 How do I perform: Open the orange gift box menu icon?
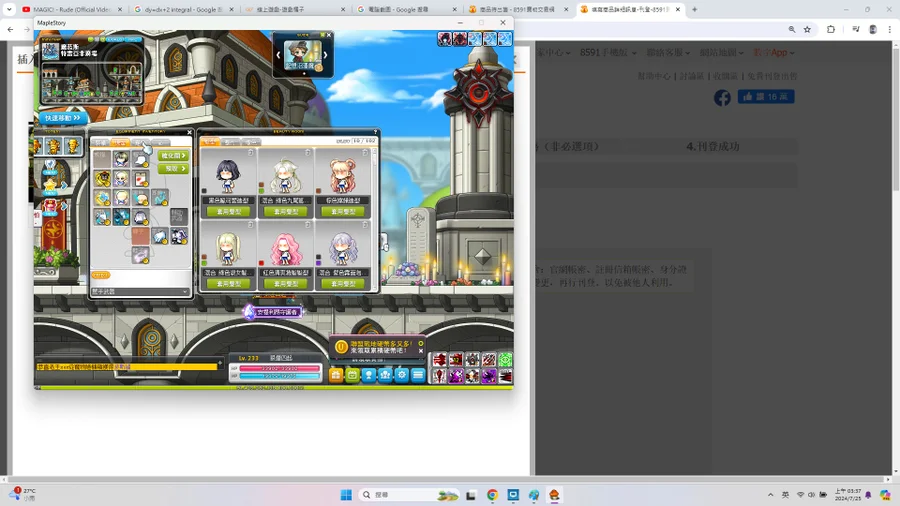[336, 375]
